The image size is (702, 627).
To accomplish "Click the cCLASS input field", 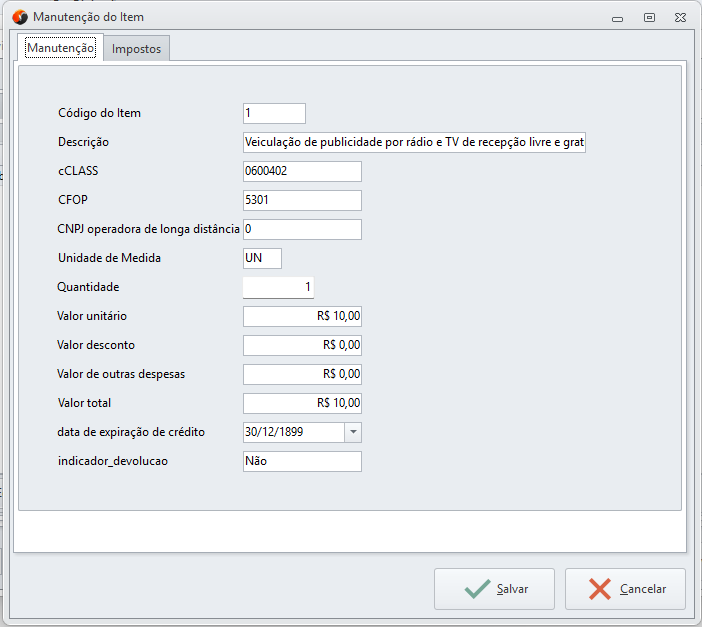I will pyautogui.click(x=302, y=172).
